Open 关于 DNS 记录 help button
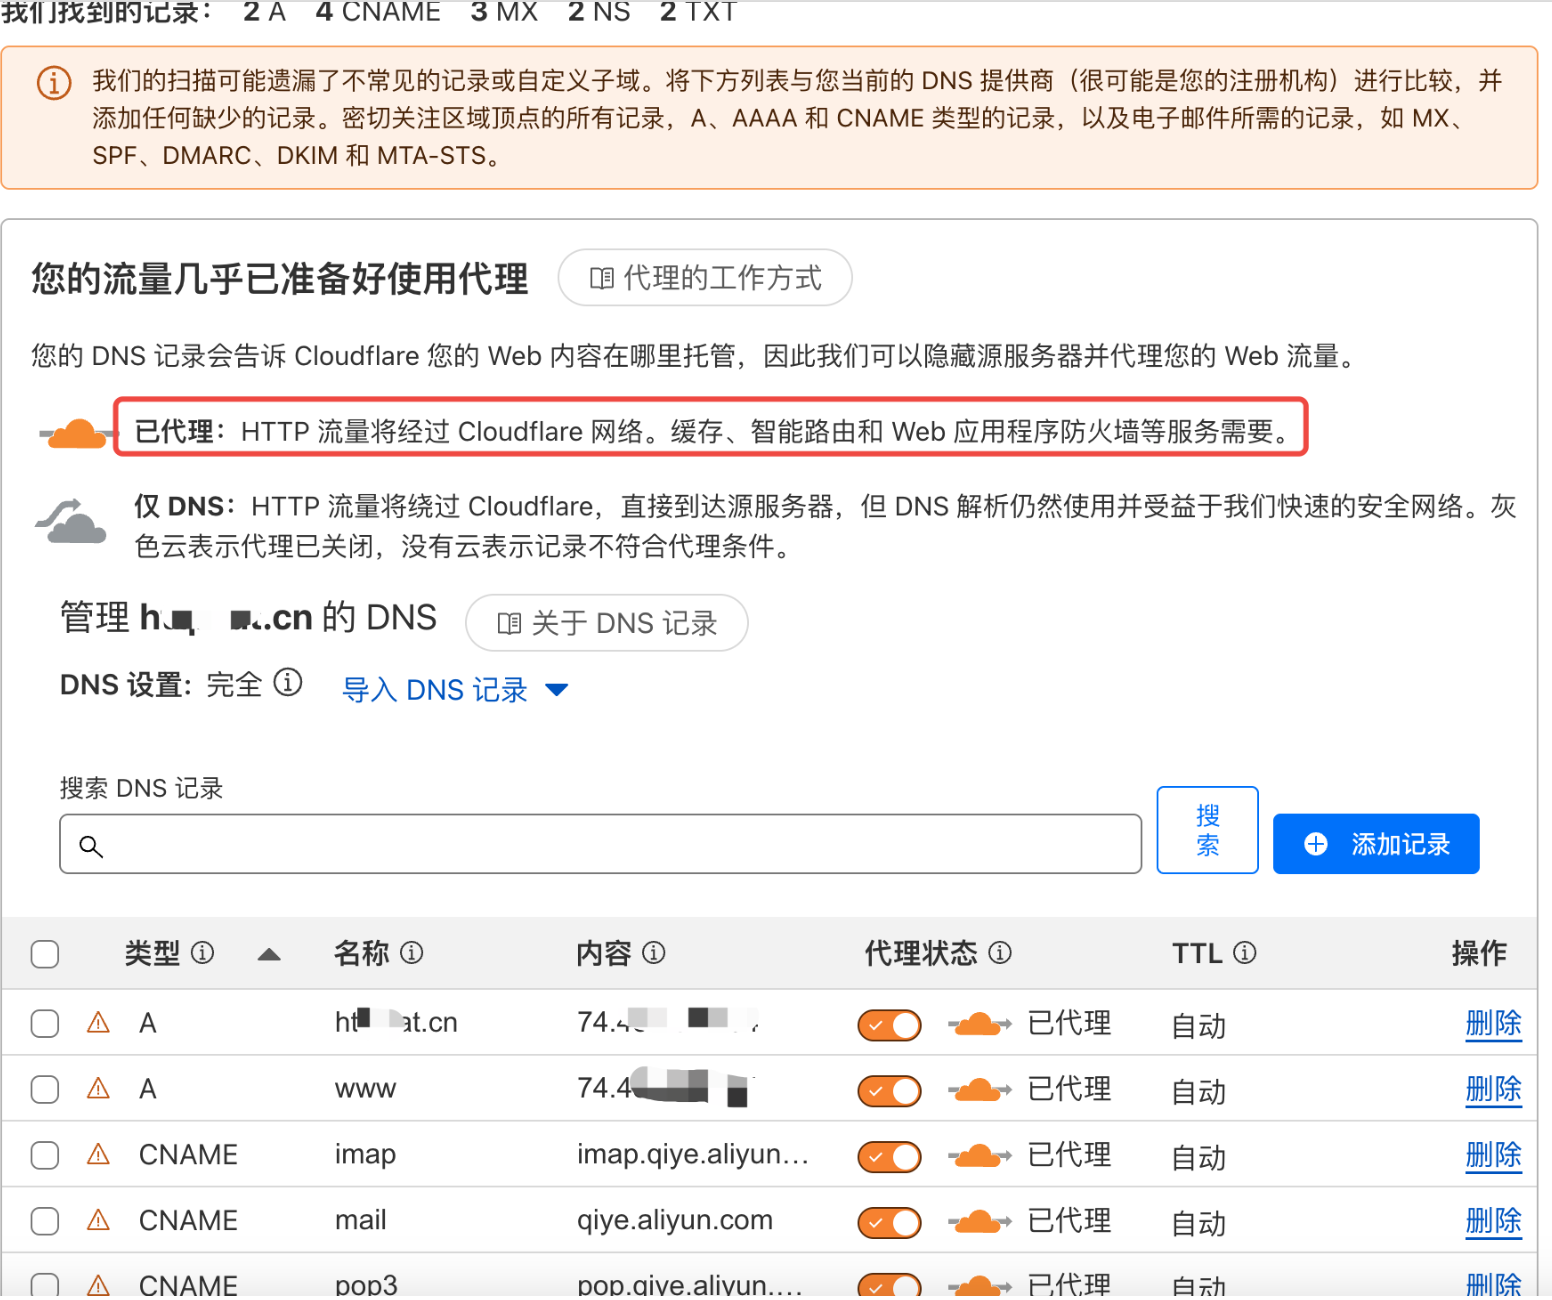 pos(607,623)
